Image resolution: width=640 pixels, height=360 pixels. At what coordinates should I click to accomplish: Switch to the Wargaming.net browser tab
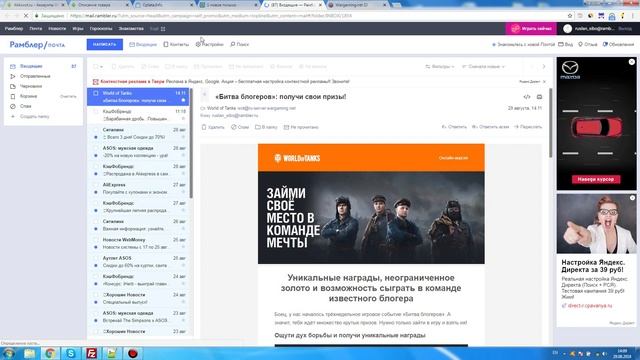point(355,5)
